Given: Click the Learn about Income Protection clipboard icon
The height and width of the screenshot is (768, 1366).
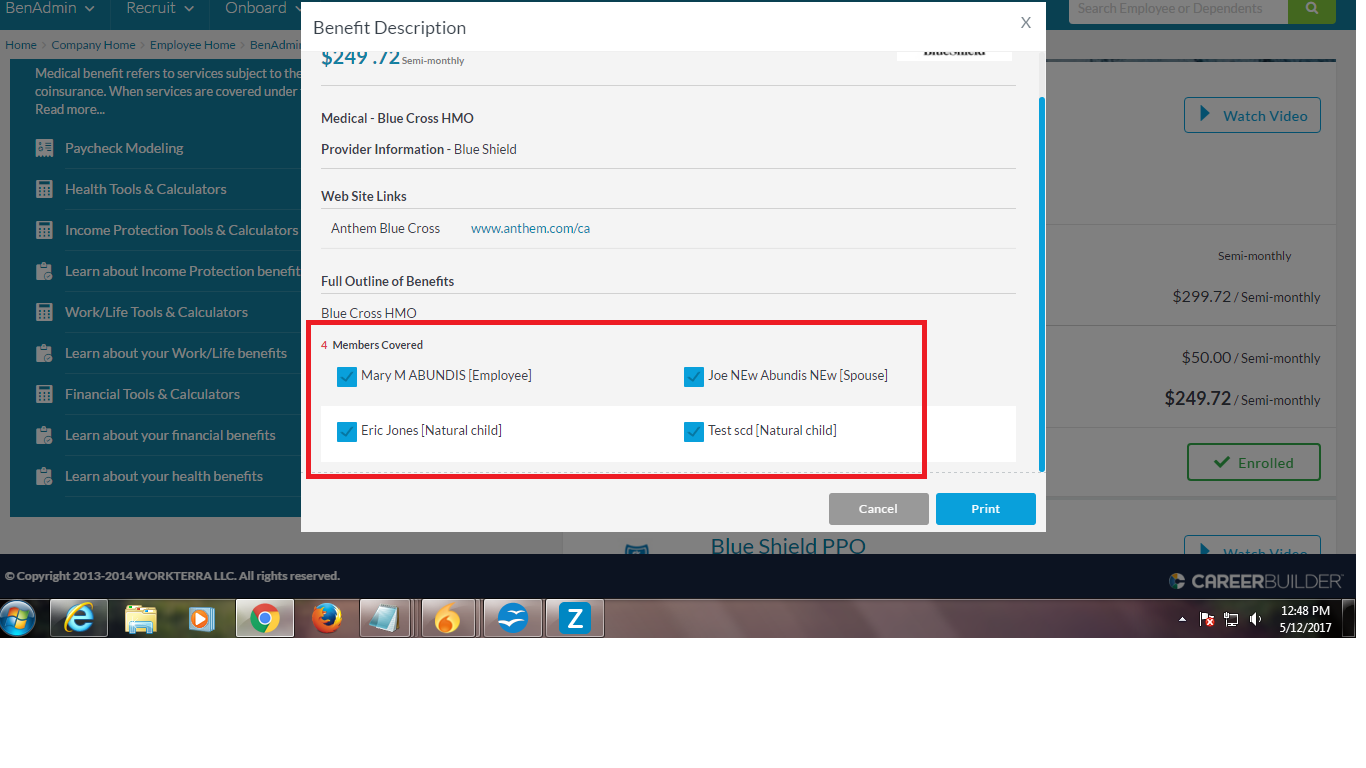Looking at the screenshot, I should [x=44, y=271].
